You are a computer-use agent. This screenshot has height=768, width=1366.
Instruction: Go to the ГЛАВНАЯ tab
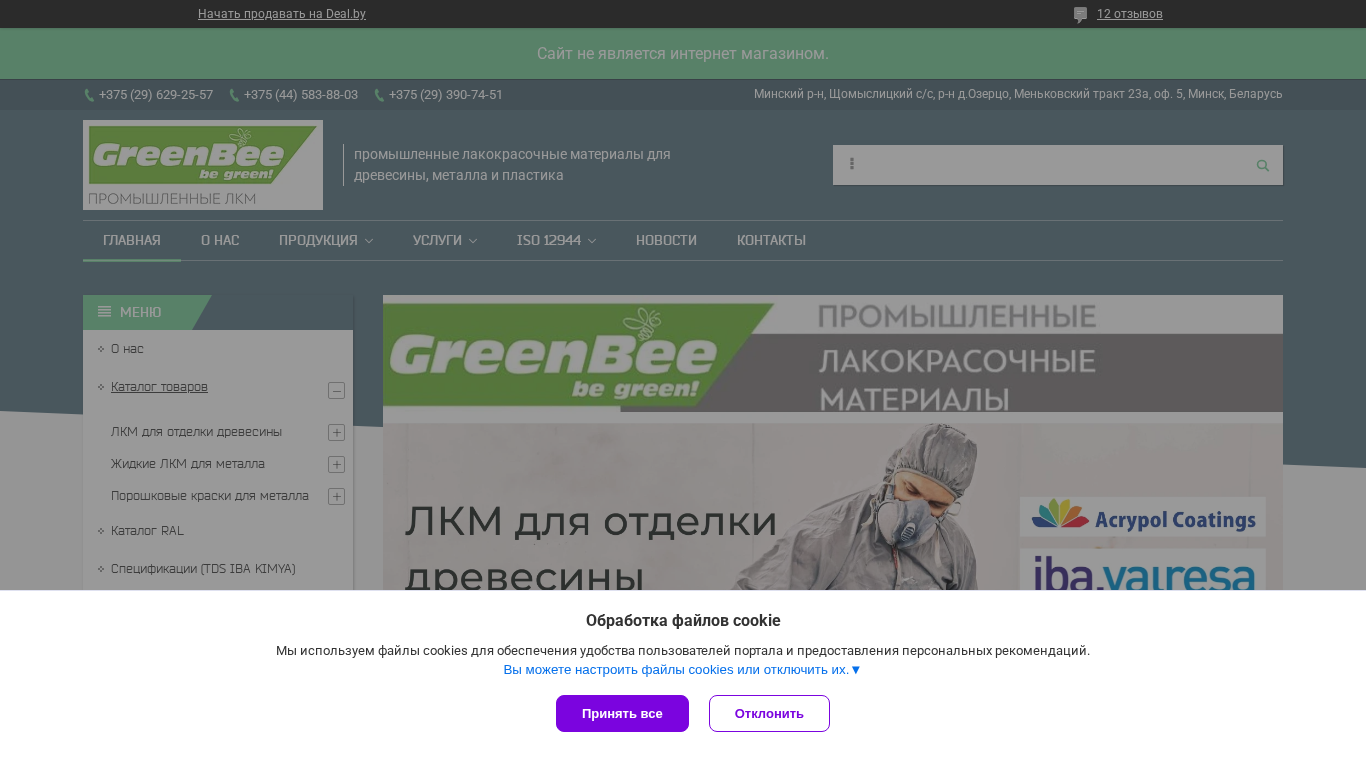tap(132, 241)
